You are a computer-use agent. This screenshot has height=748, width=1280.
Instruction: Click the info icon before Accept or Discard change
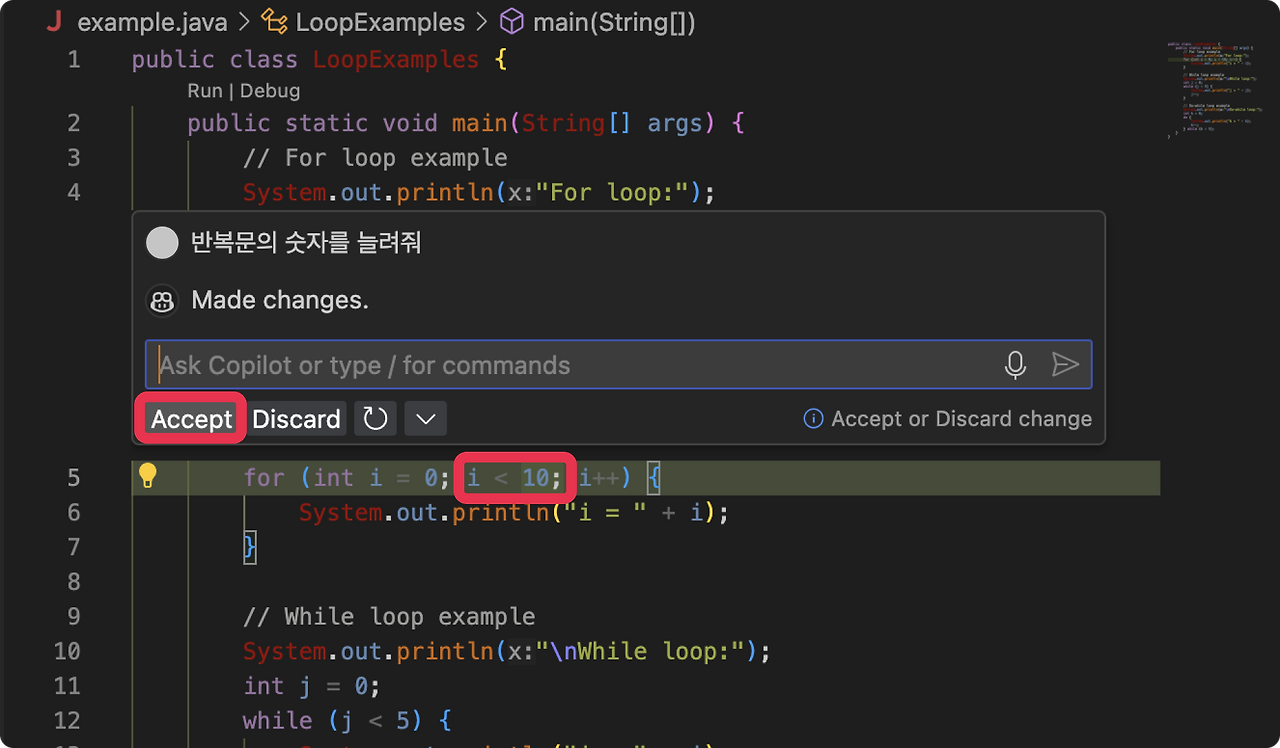[x=812, y=419]
